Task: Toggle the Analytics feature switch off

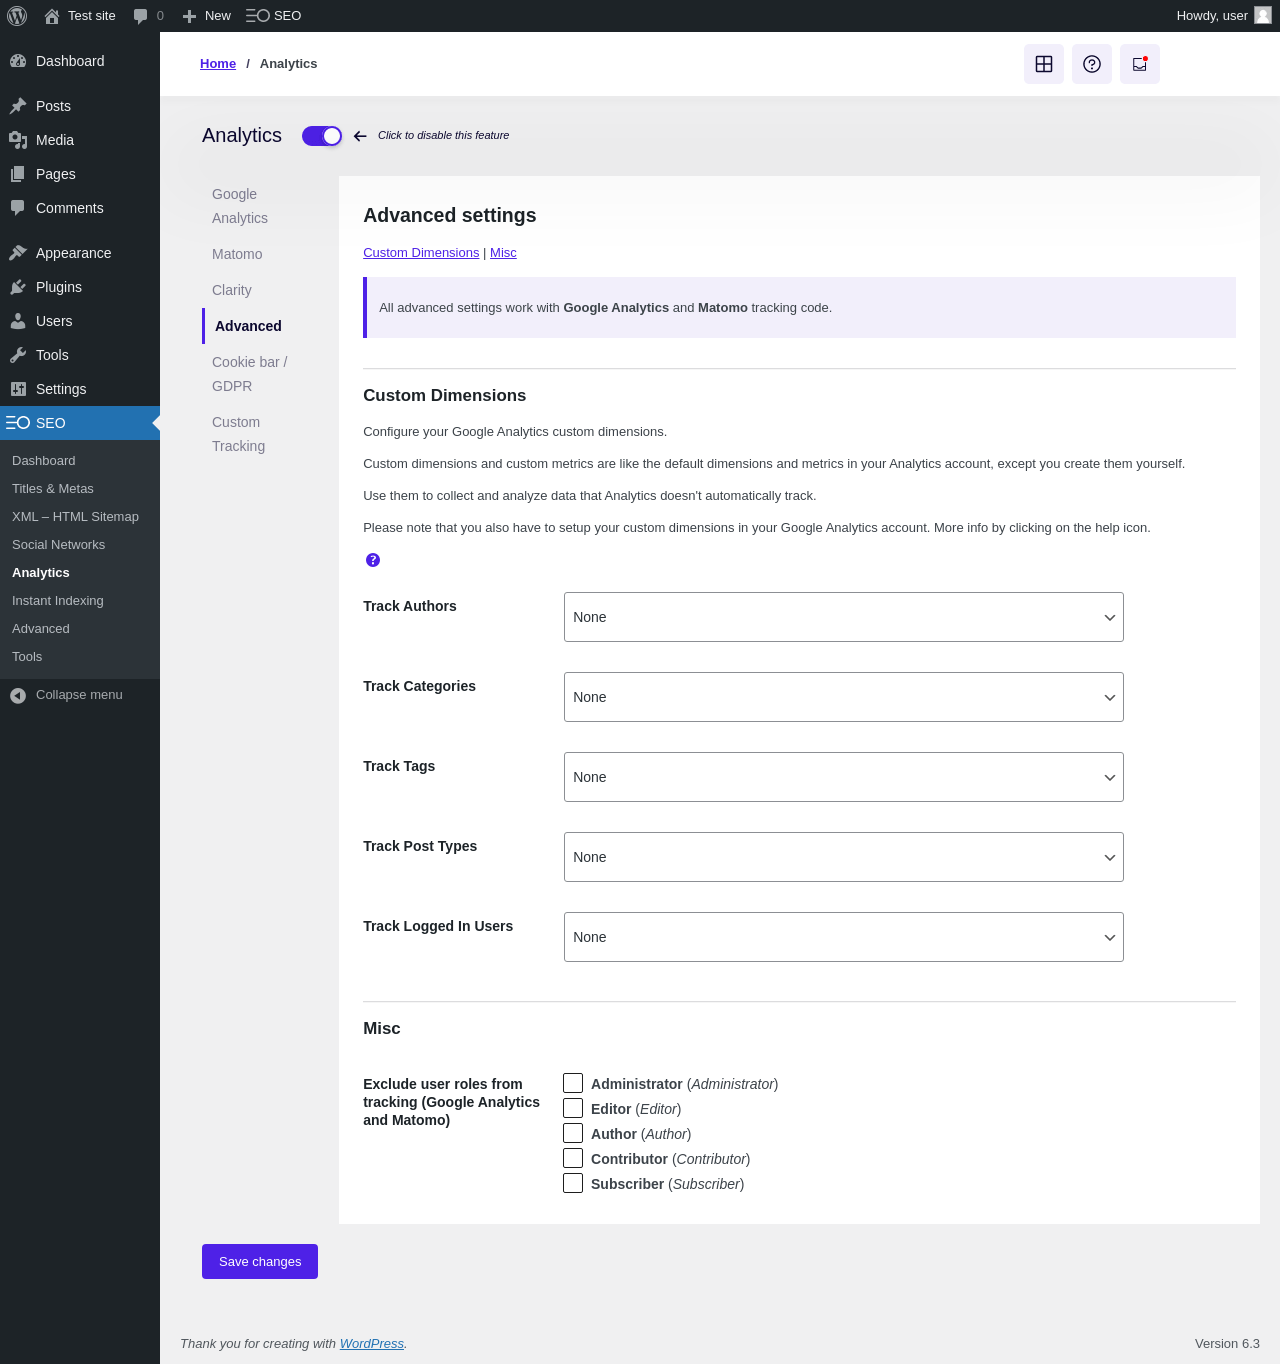Action: (322, 136)
